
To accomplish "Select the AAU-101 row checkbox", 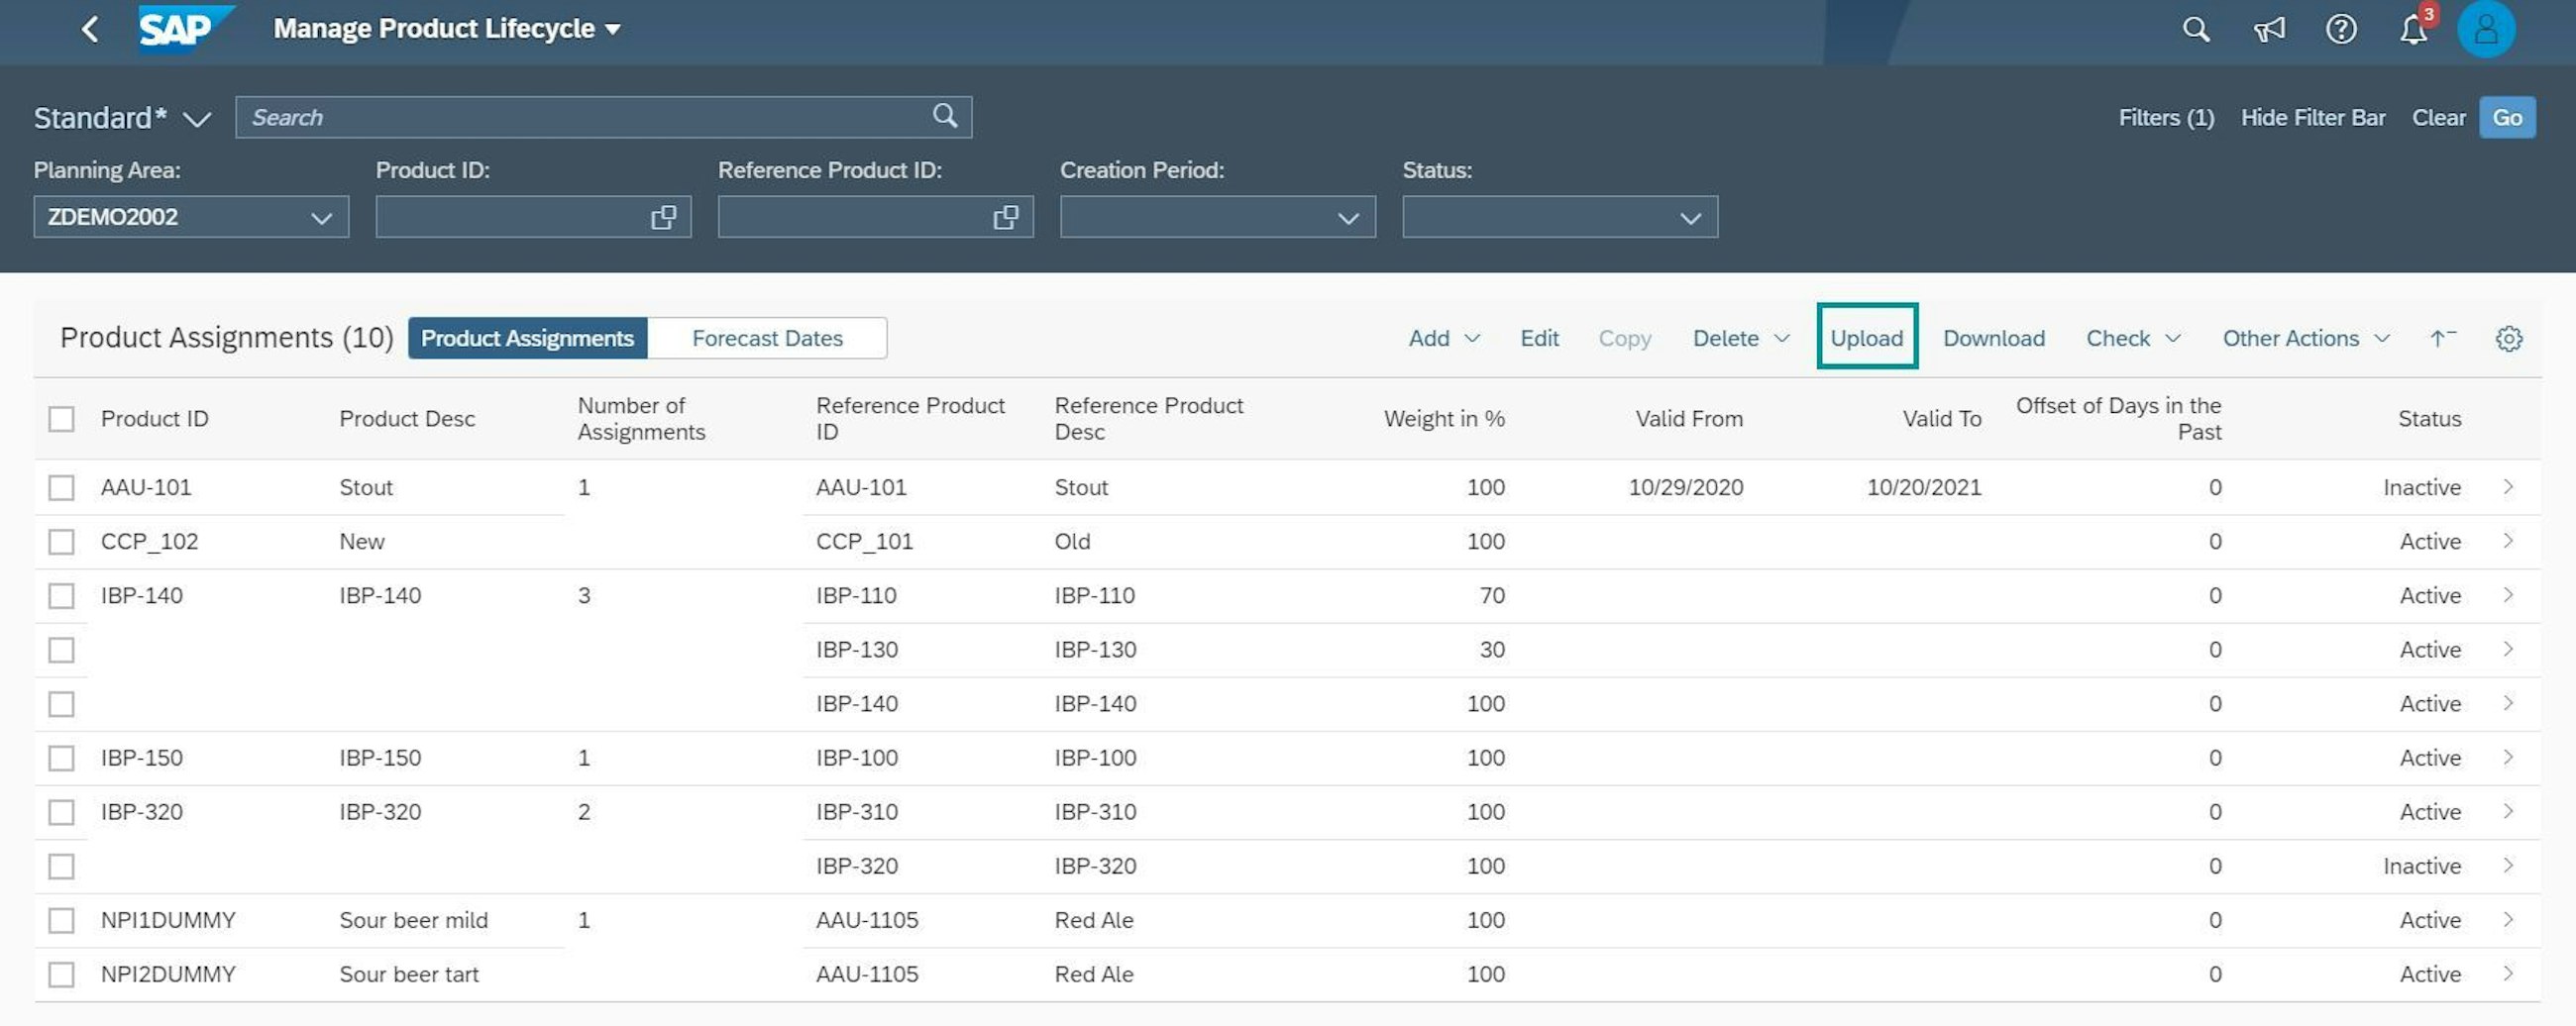I will pyautogui.click(x=62, y=487).
